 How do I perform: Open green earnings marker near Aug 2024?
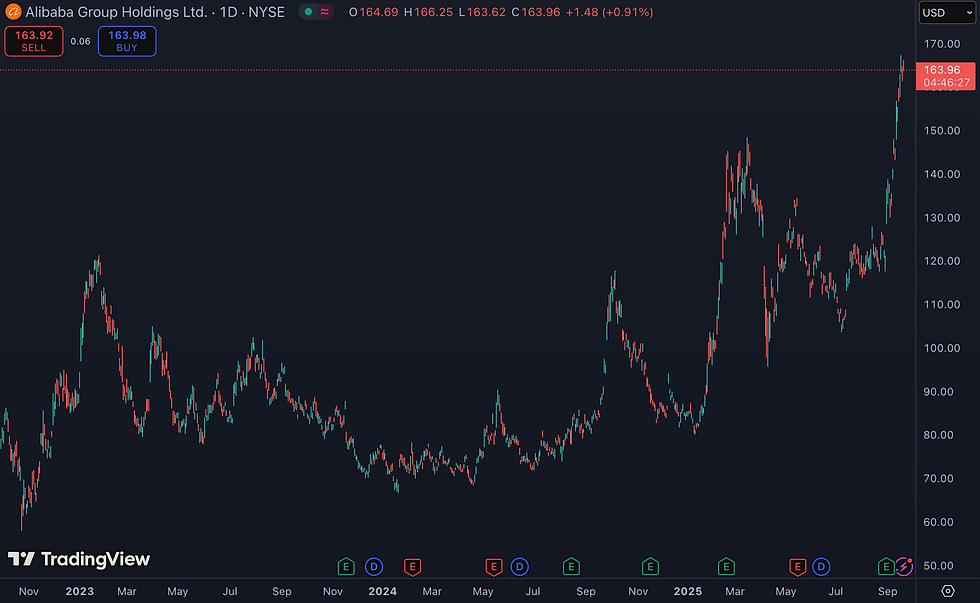coord(571,567)
